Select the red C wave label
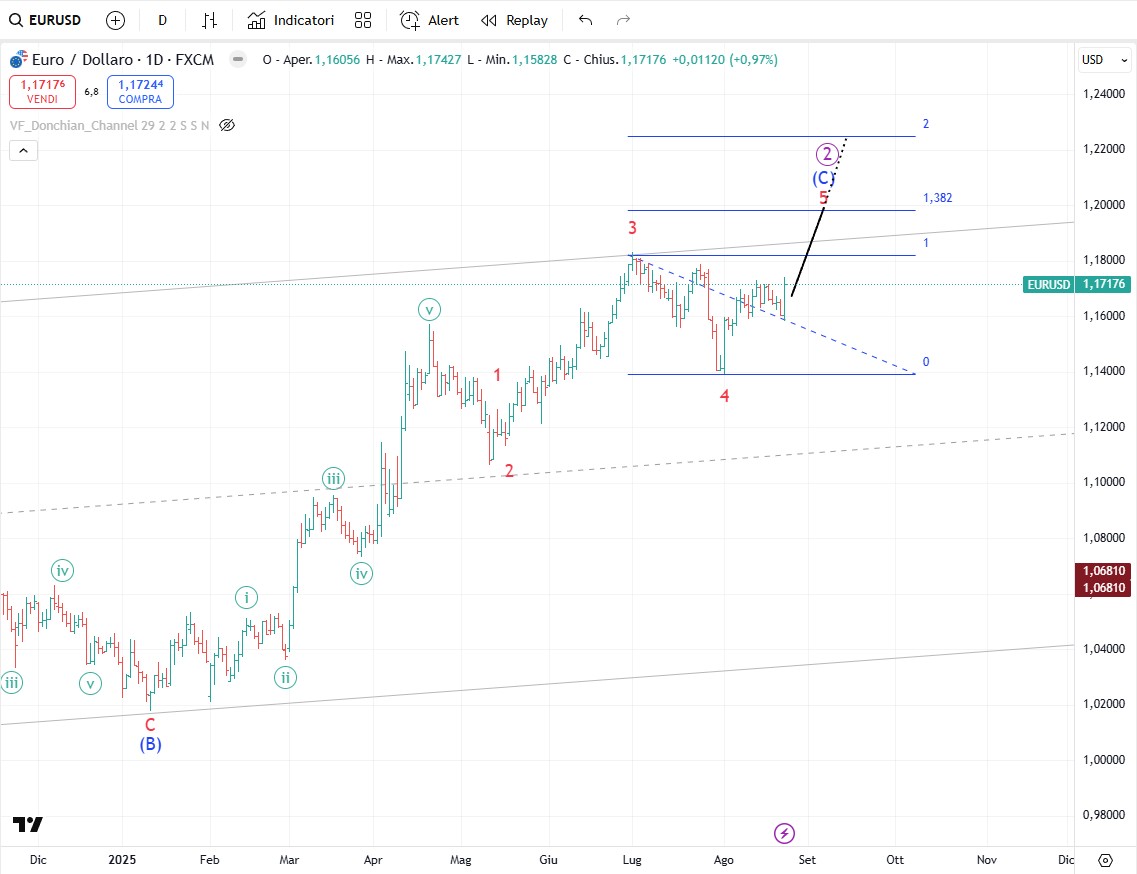Image resolution: width=1137 pixels, height=874 pixels. (x=150, y=725)
